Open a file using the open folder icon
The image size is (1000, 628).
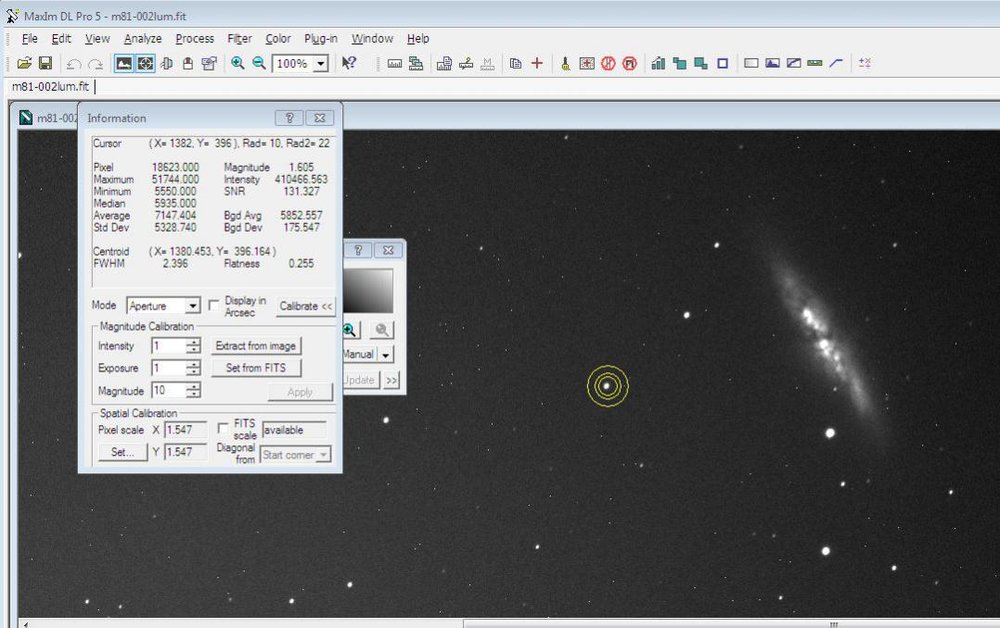point(24,62)
